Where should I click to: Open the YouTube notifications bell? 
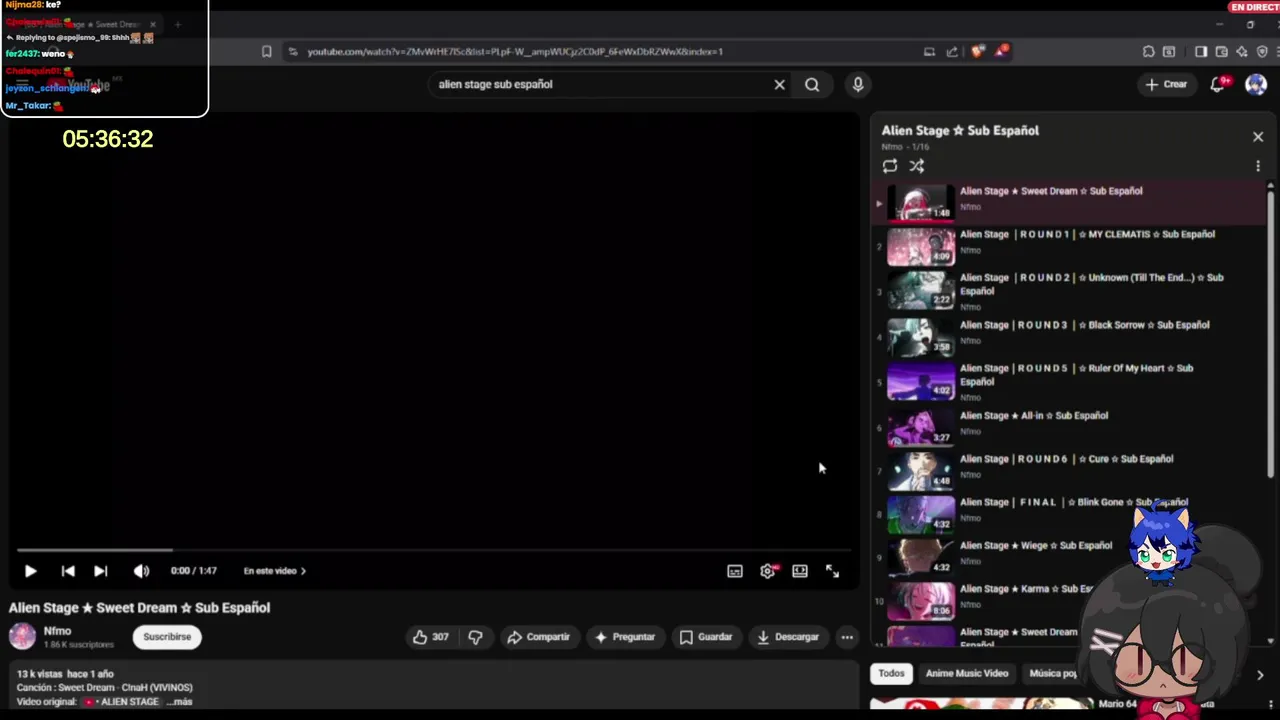coord(1218,85)
